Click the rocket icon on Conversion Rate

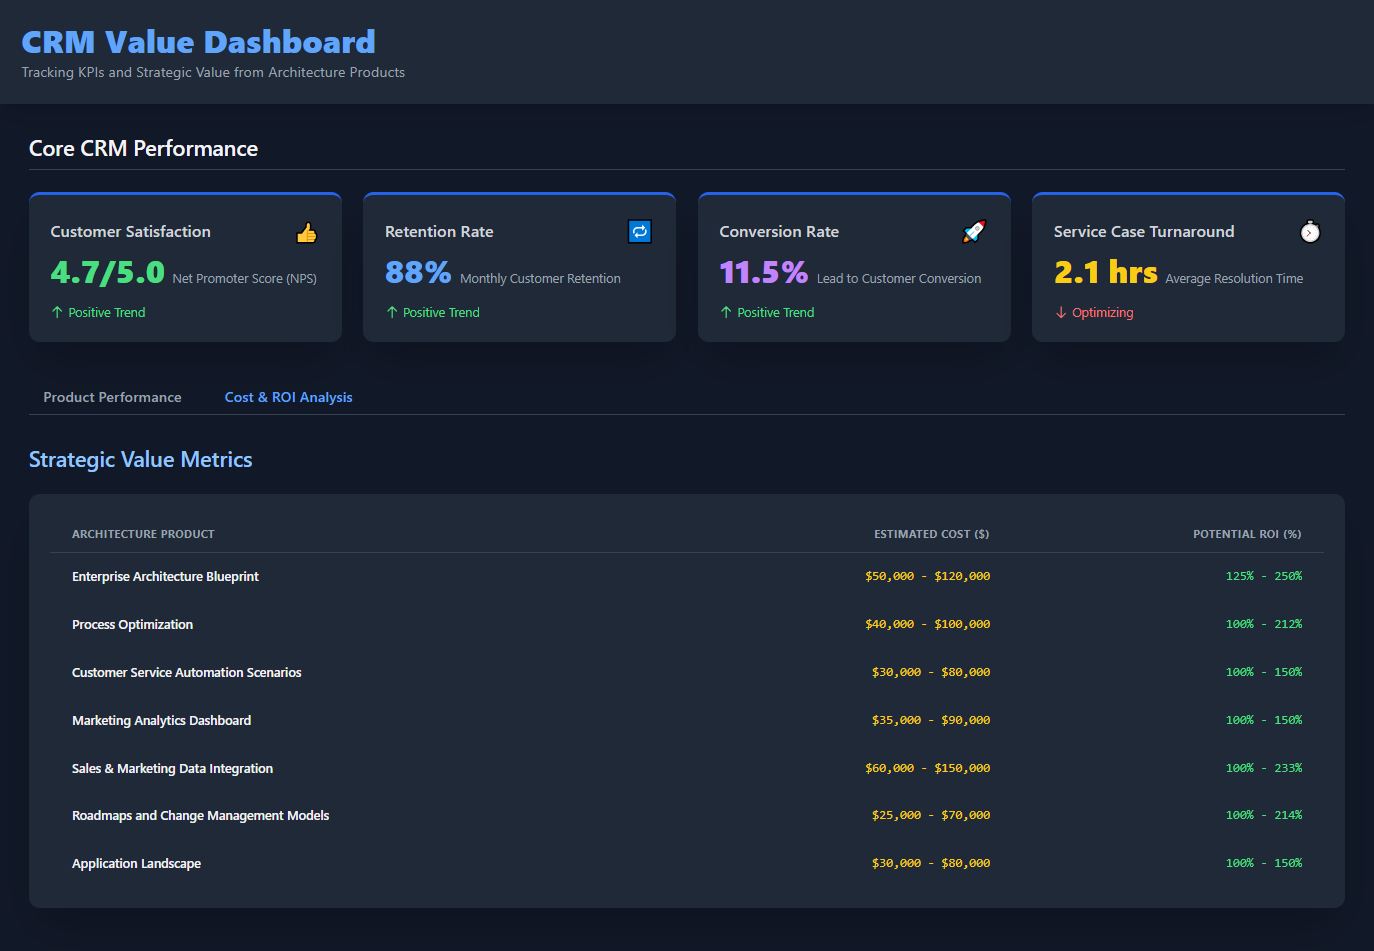click(x=974, y=232)
